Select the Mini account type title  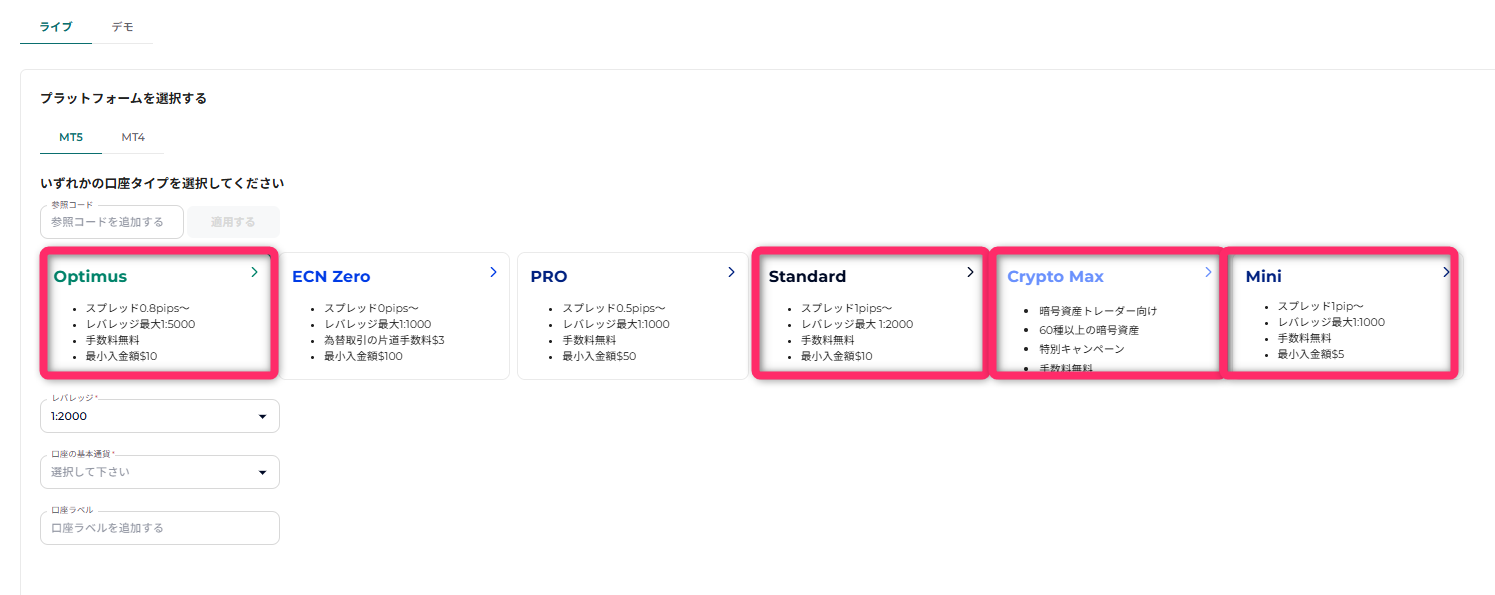tap(1263, 277)
